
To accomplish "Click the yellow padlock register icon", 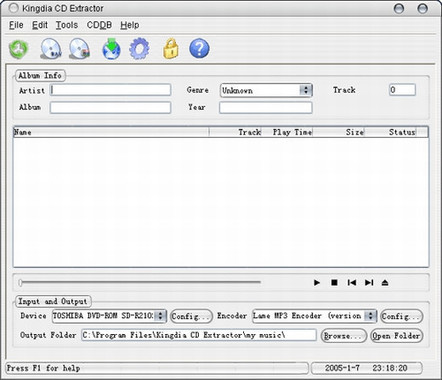I will [171, 49].
